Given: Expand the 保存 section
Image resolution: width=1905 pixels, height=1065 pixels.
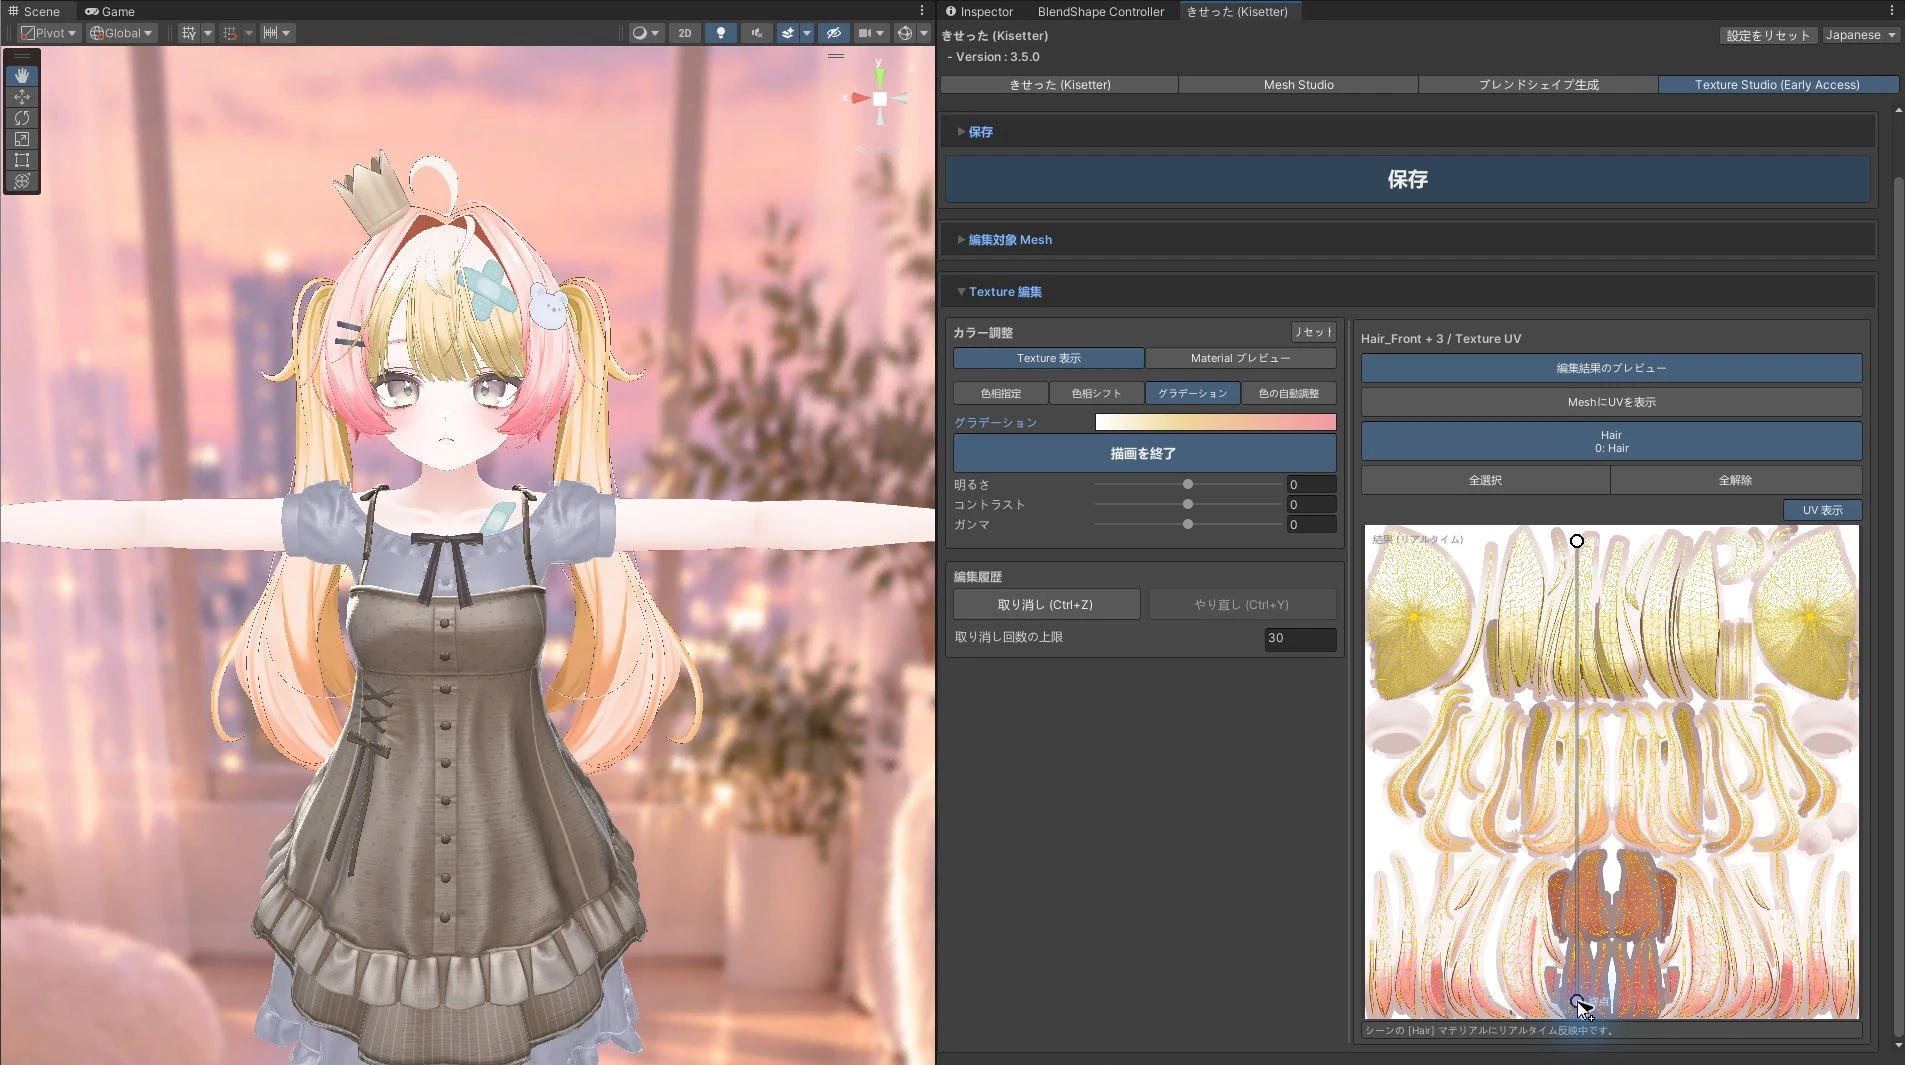Looking at the screenshot, I should pos(980,132).
